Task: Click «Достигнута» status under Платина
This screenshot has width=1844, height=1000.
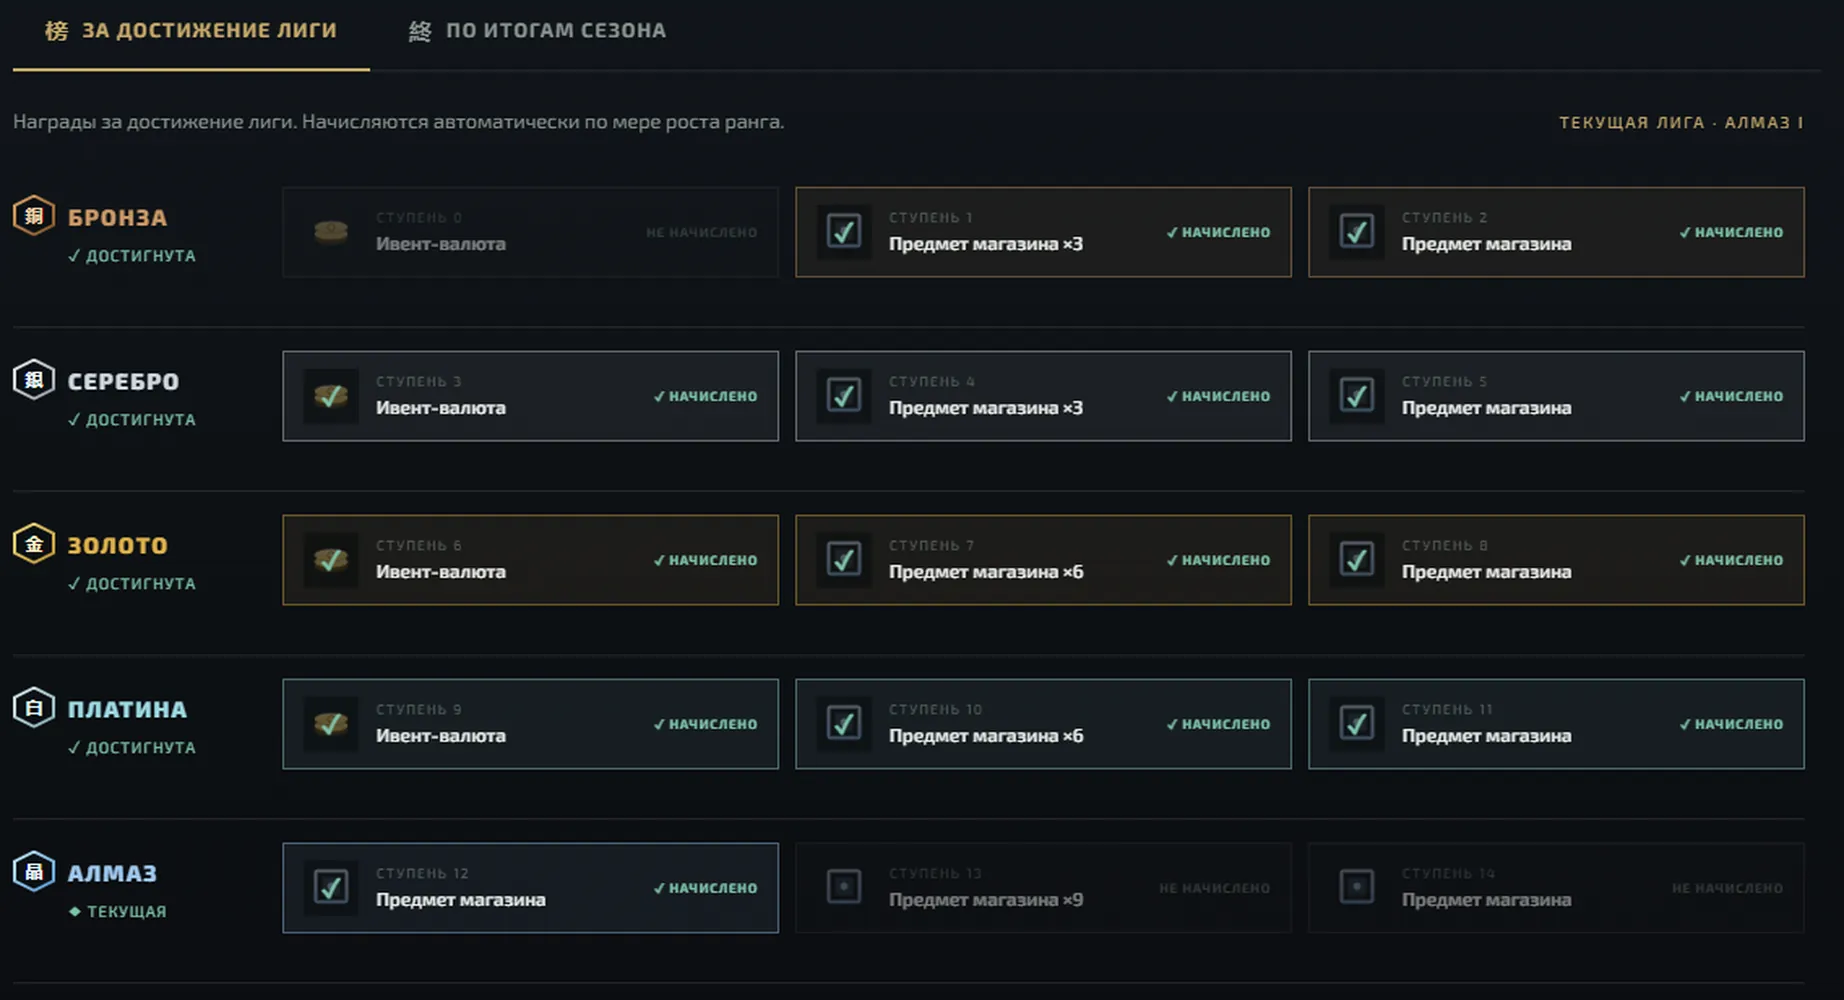Action: [x=131, y=748]
